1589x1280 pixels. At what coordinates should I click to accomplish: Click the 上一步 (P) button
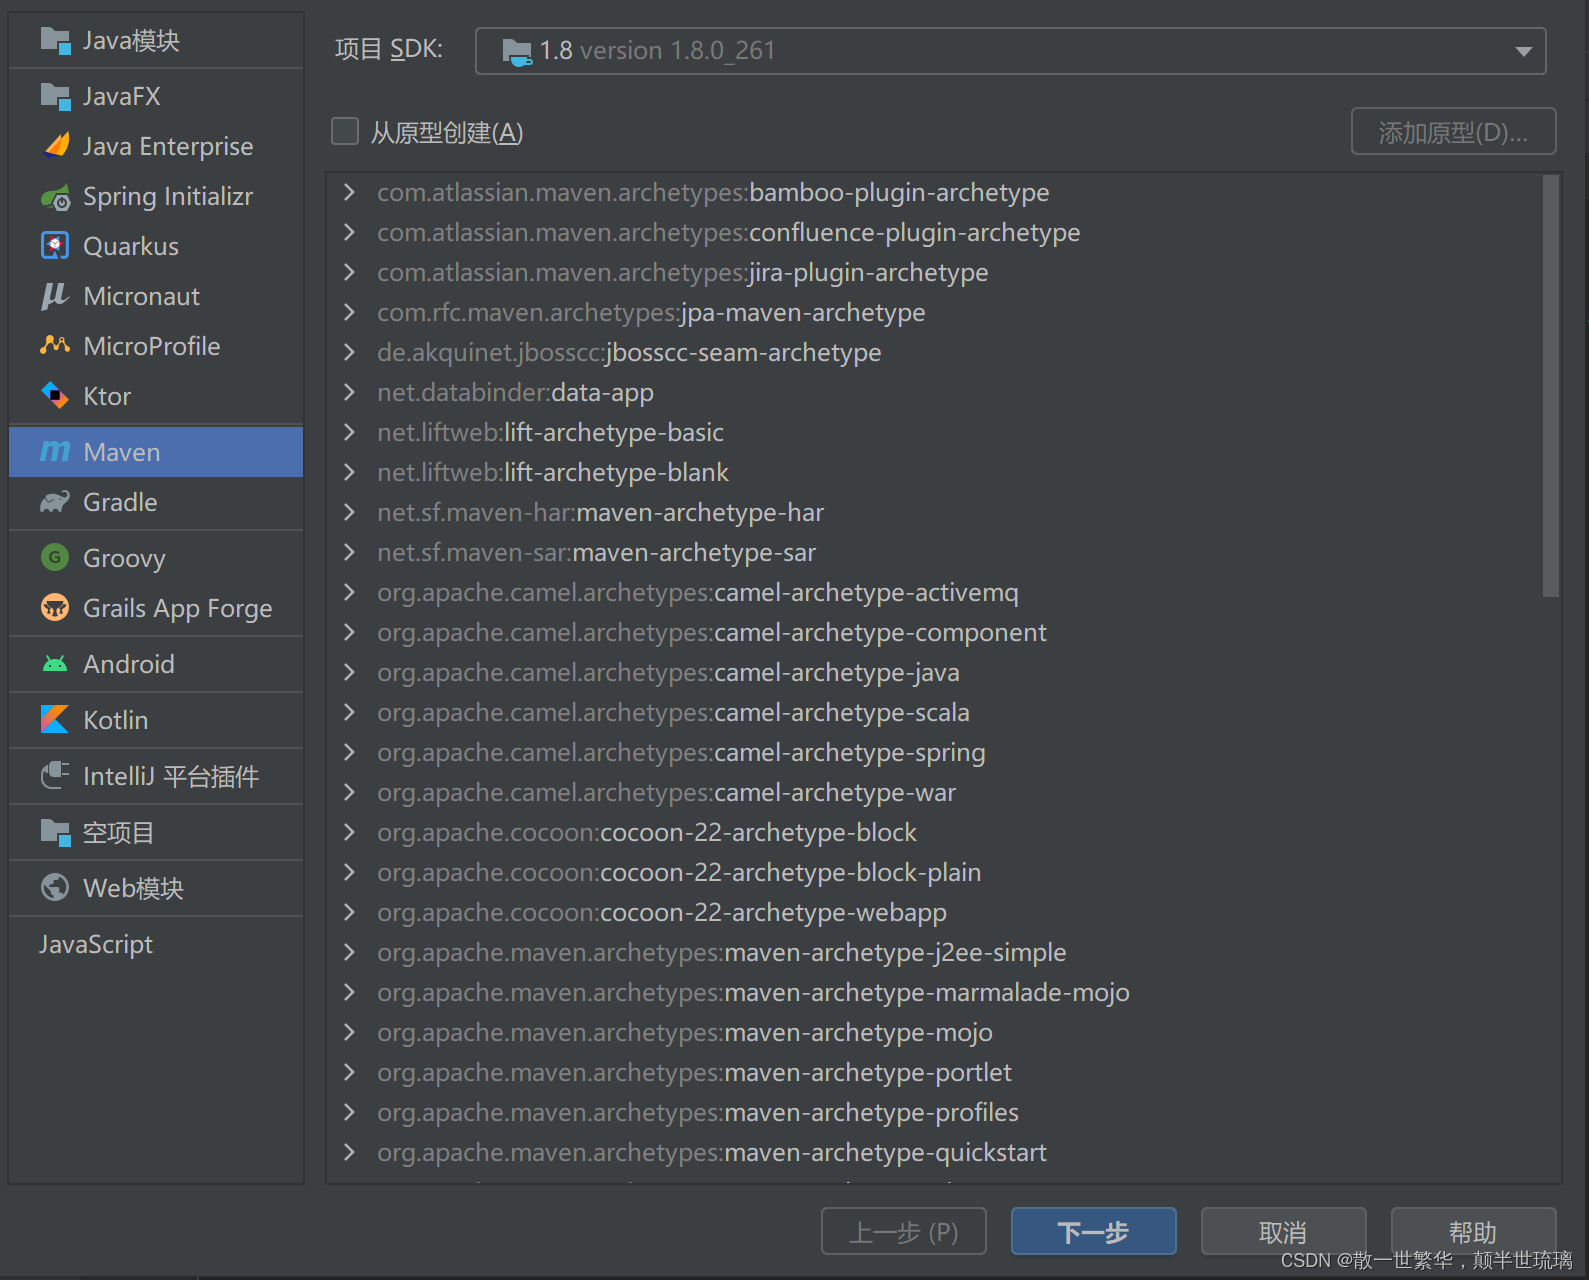click(x=903, y=1231)
